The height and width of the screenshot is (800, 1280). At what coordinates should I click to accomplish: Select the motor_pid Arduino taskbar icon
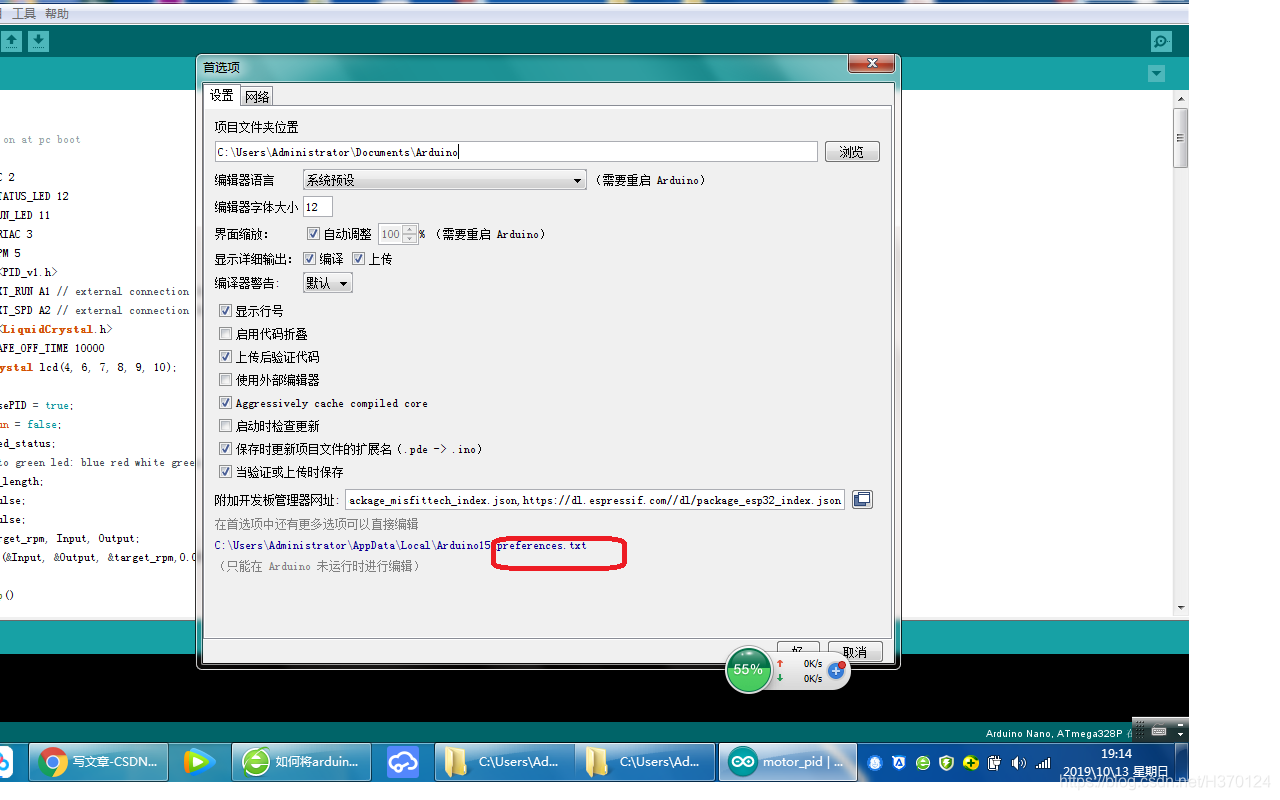pyautogui.click(x=788, y=761)
